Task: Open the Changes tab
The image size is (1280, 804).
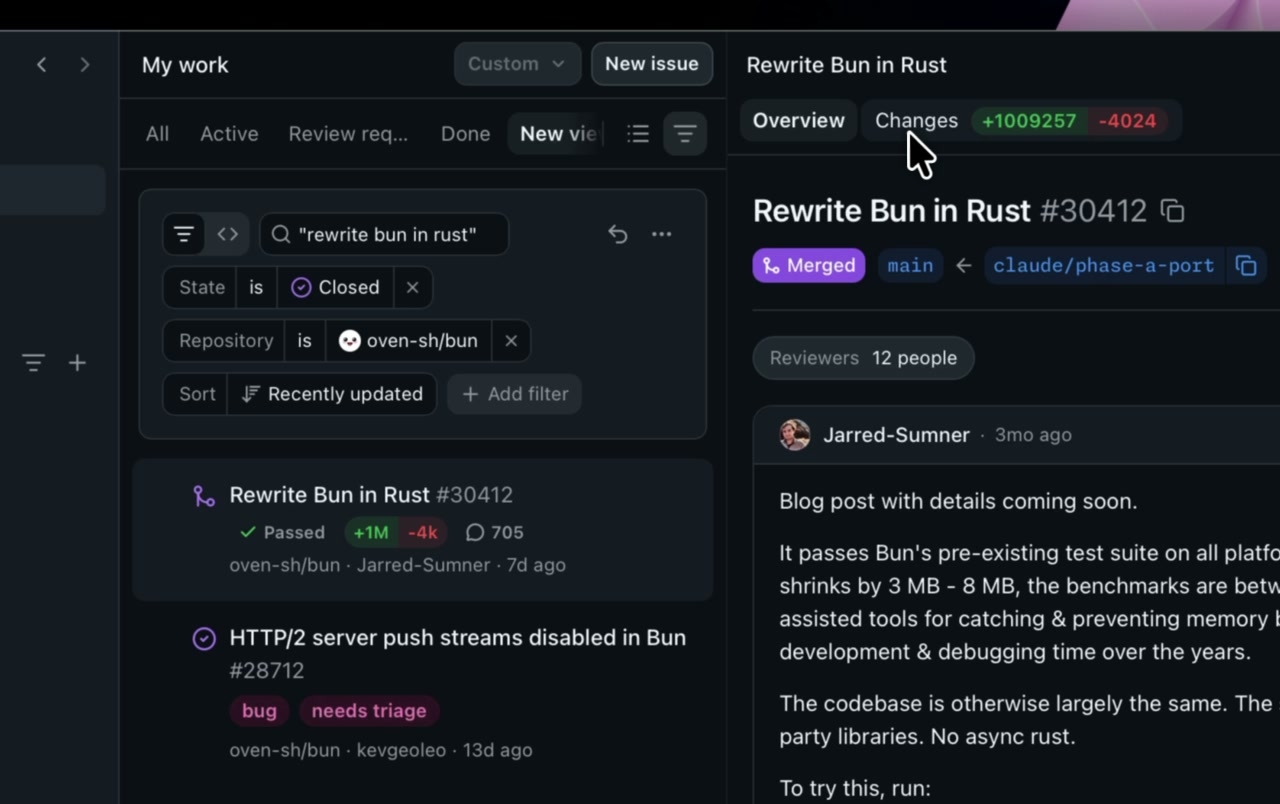Action: [x=1022, y=121]
